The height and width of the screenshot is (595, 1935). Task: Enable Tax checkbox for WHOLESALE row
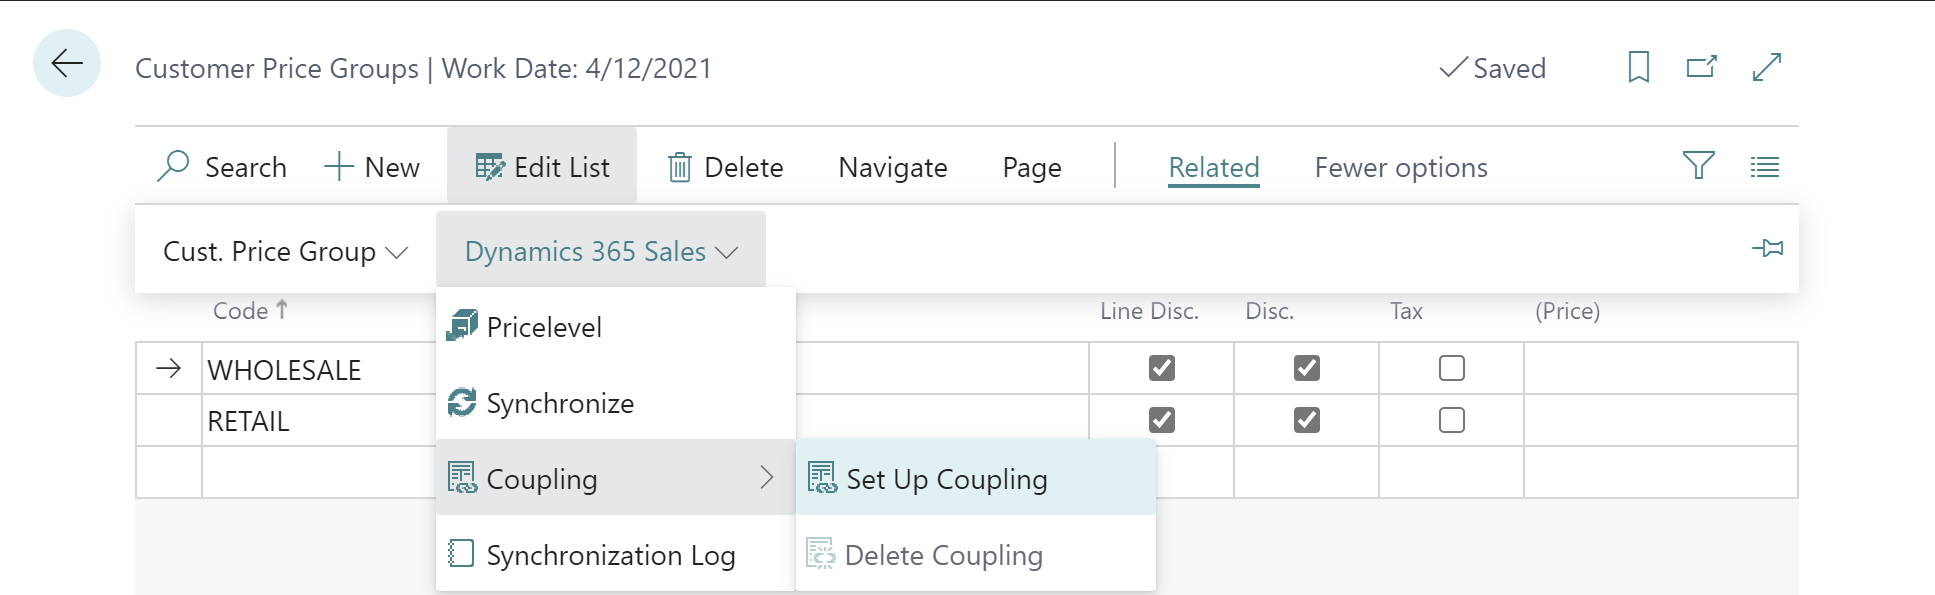1451,368
